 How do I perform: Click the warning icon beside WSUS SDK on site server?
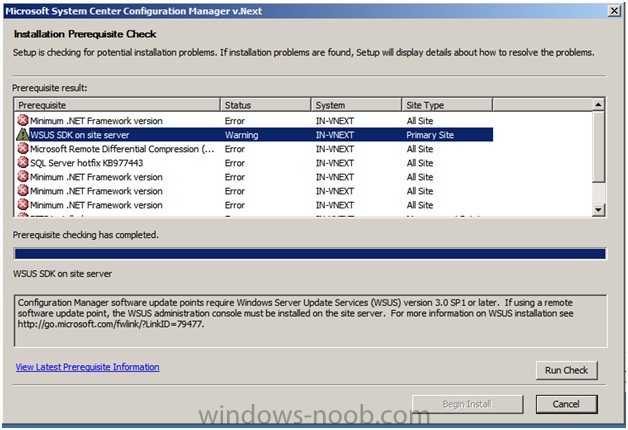22,134
